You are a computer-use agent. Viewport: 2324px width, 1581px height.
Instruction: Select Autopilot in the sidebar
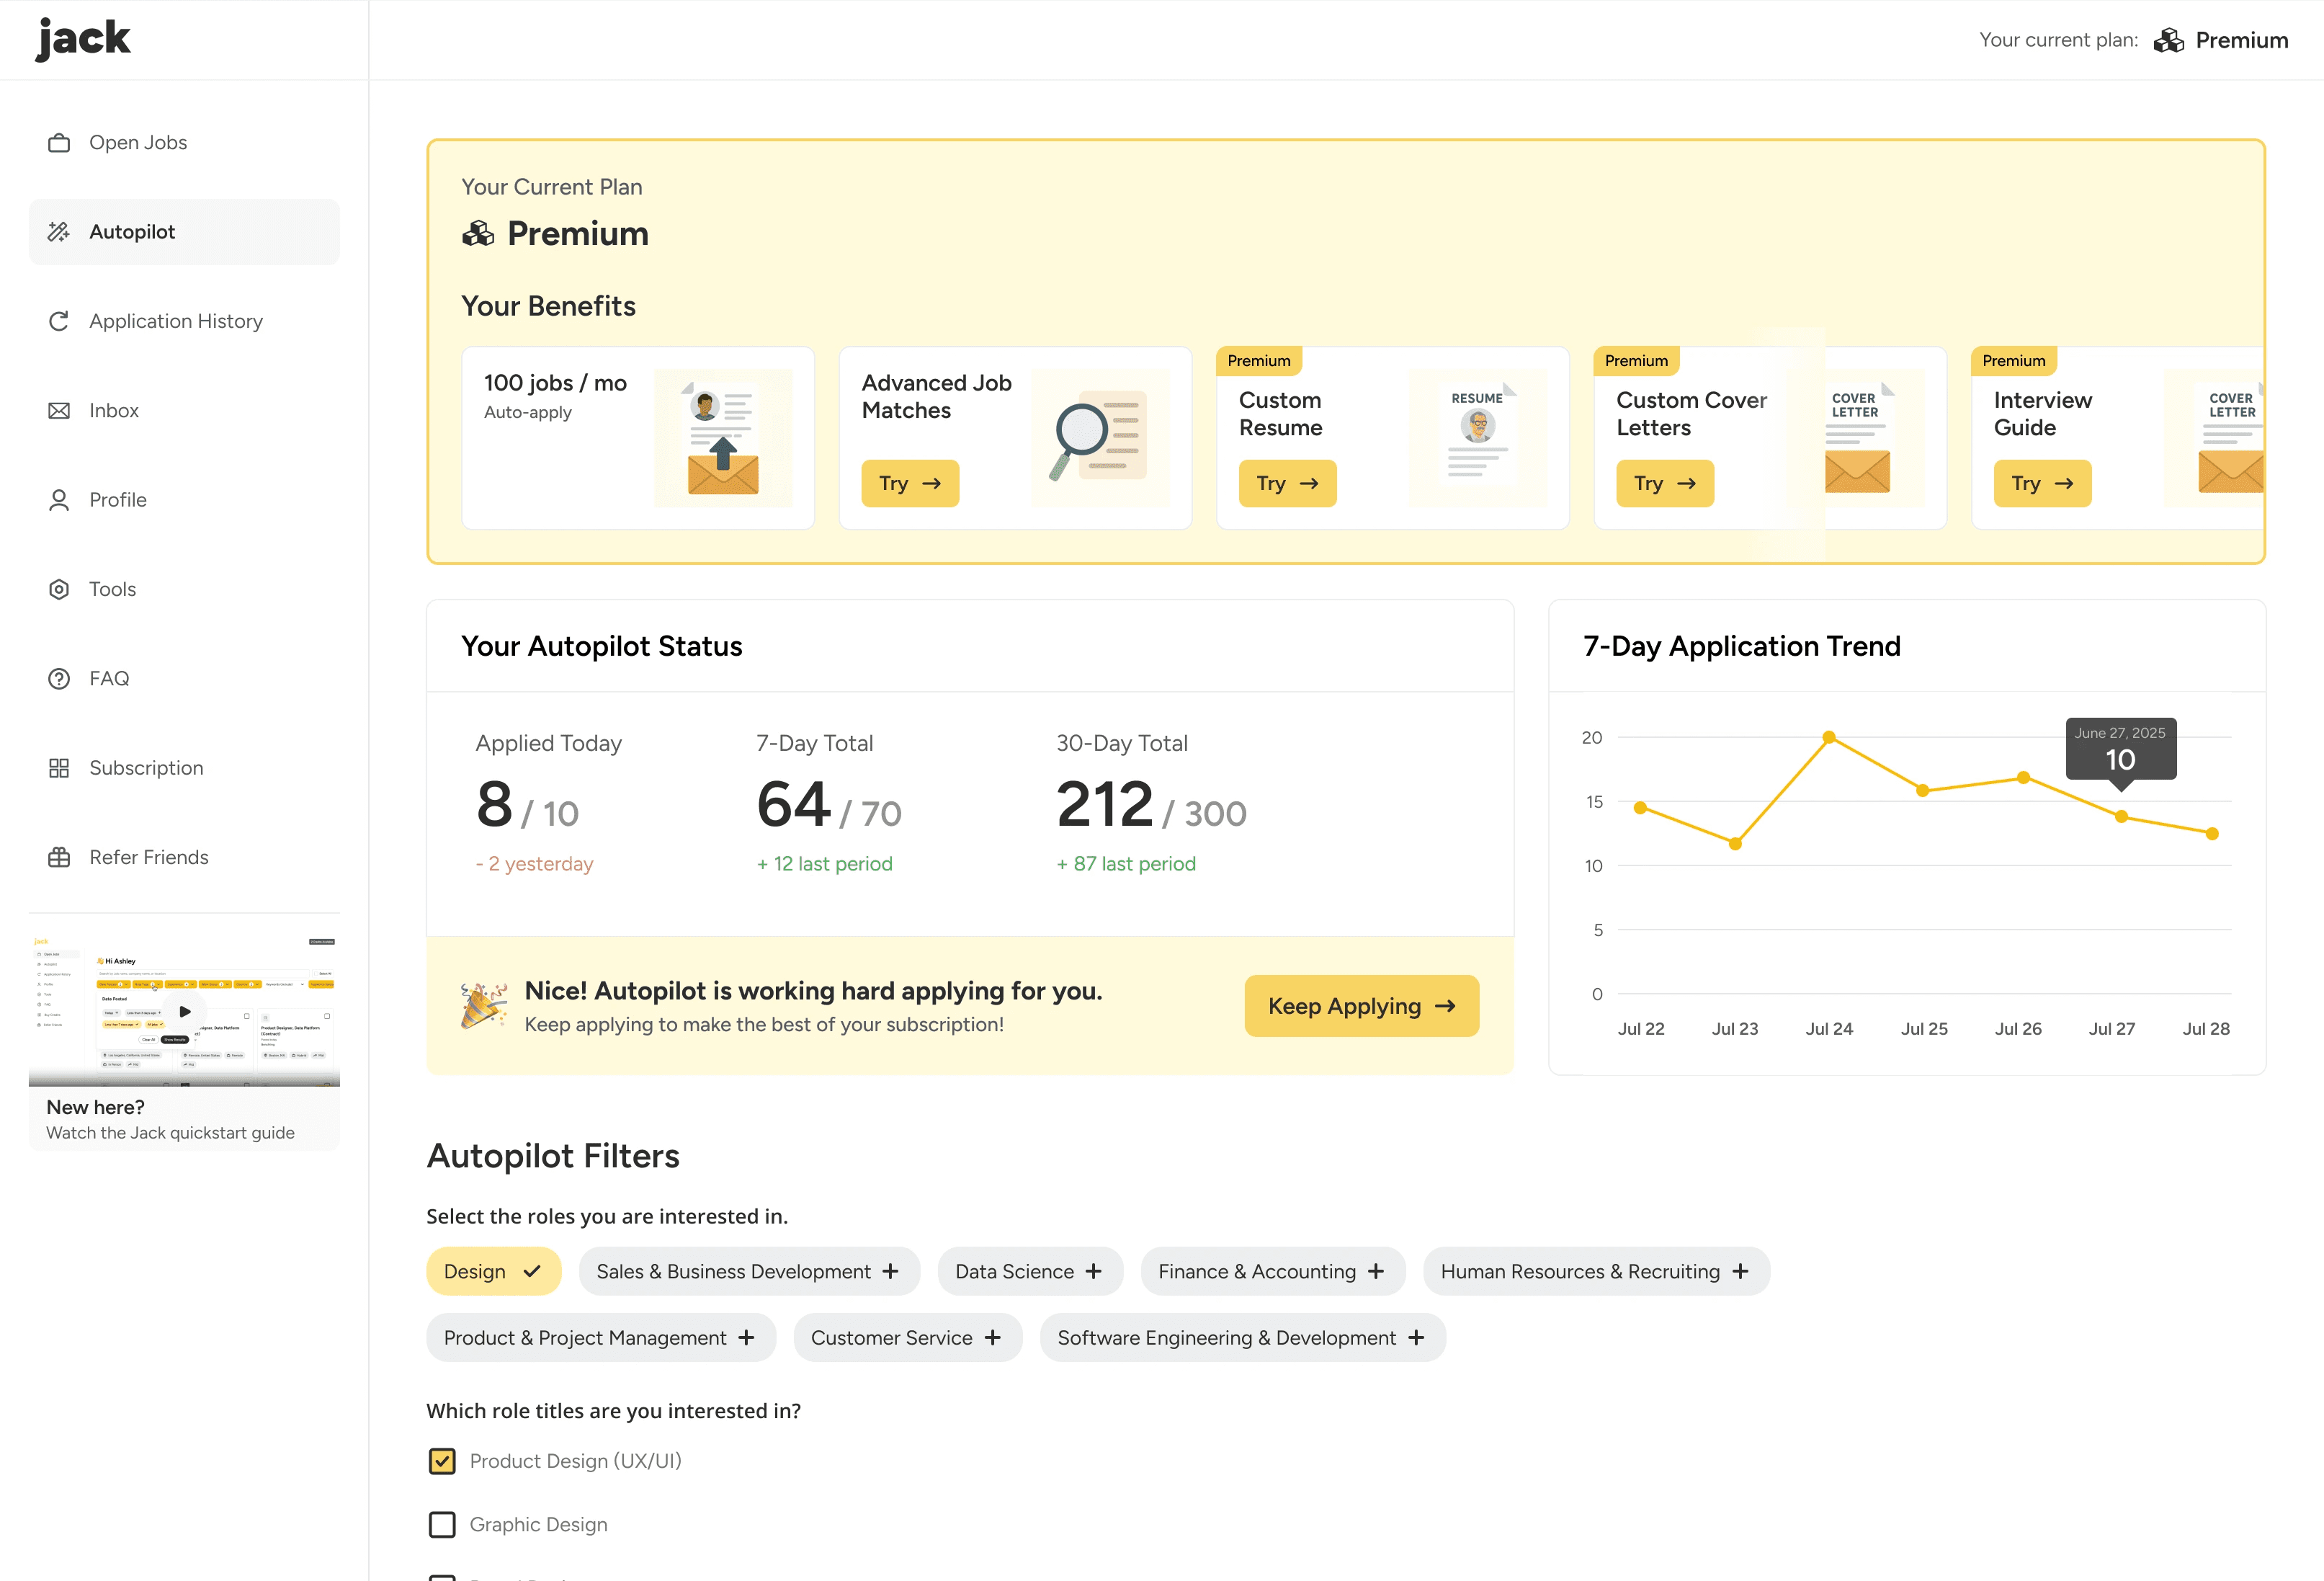(x=132, y=232)
